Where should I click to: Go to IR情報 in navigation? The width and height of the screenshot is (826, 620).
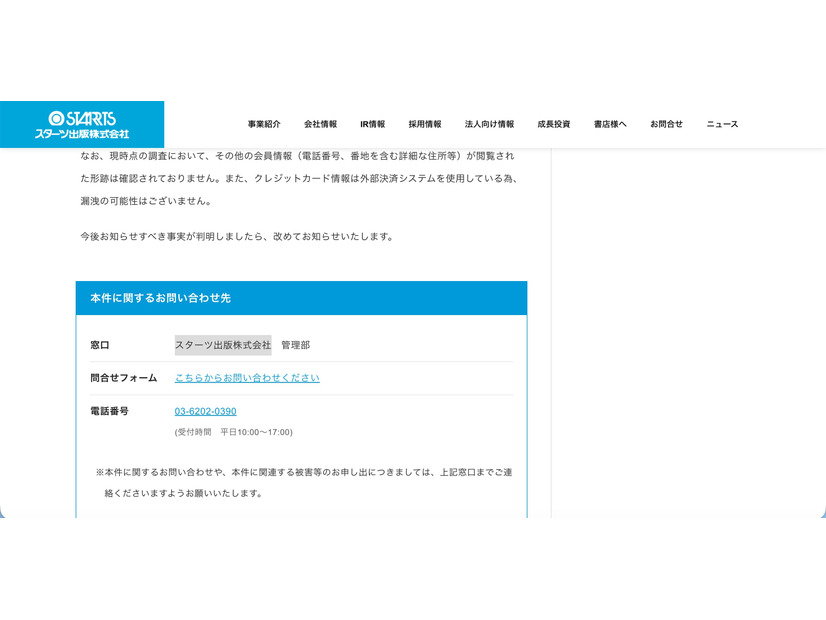pyautogui.click(x=372, y=124)
